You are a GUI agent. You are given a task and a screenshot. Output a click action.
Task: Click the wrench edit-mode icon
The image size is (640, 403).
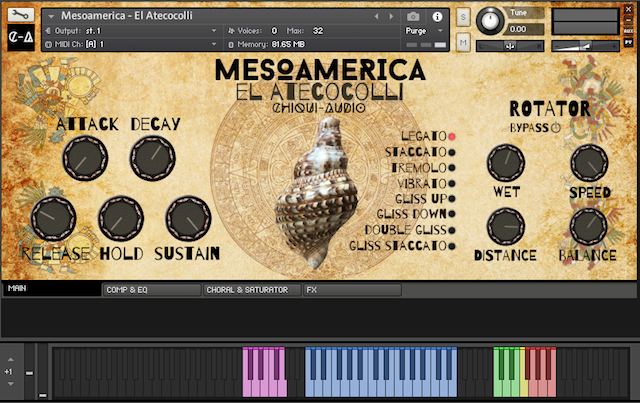click(22, 16)
